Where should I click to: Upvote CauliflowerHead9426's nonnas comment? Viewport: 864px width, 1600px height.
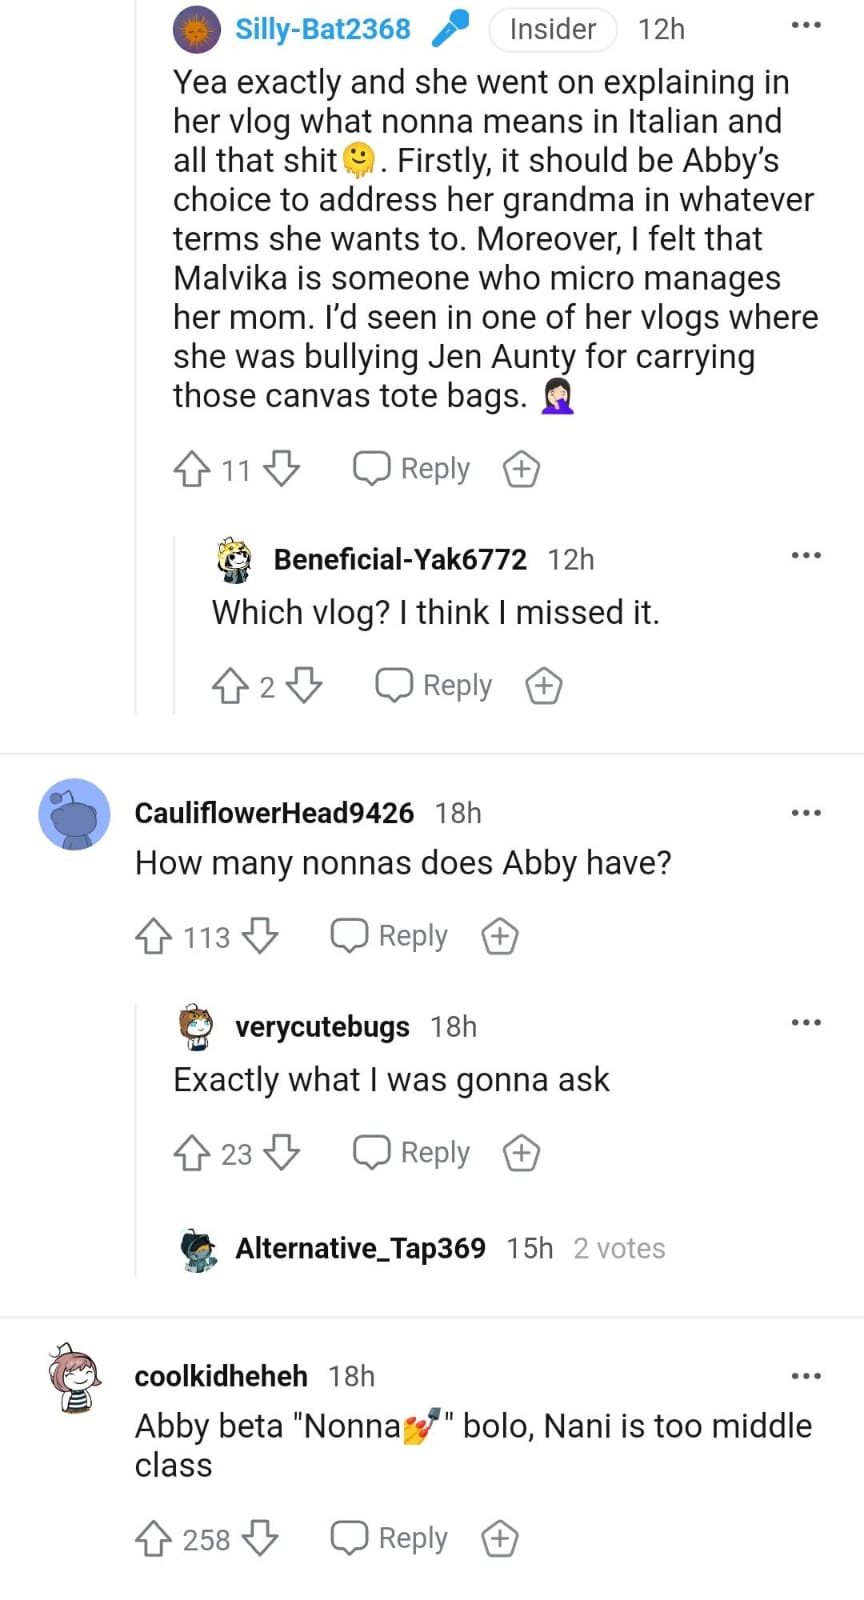click(153, 937)
